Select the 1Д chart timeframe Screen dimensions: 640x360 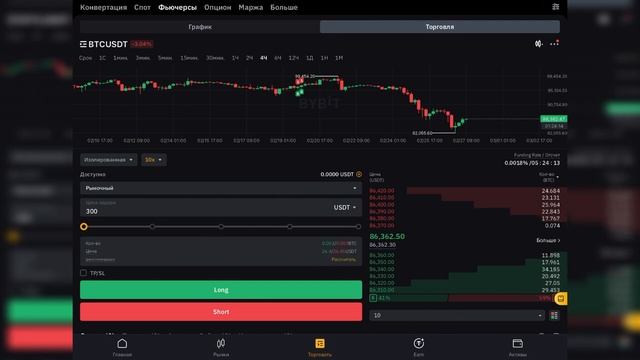(x=310, y=58)
